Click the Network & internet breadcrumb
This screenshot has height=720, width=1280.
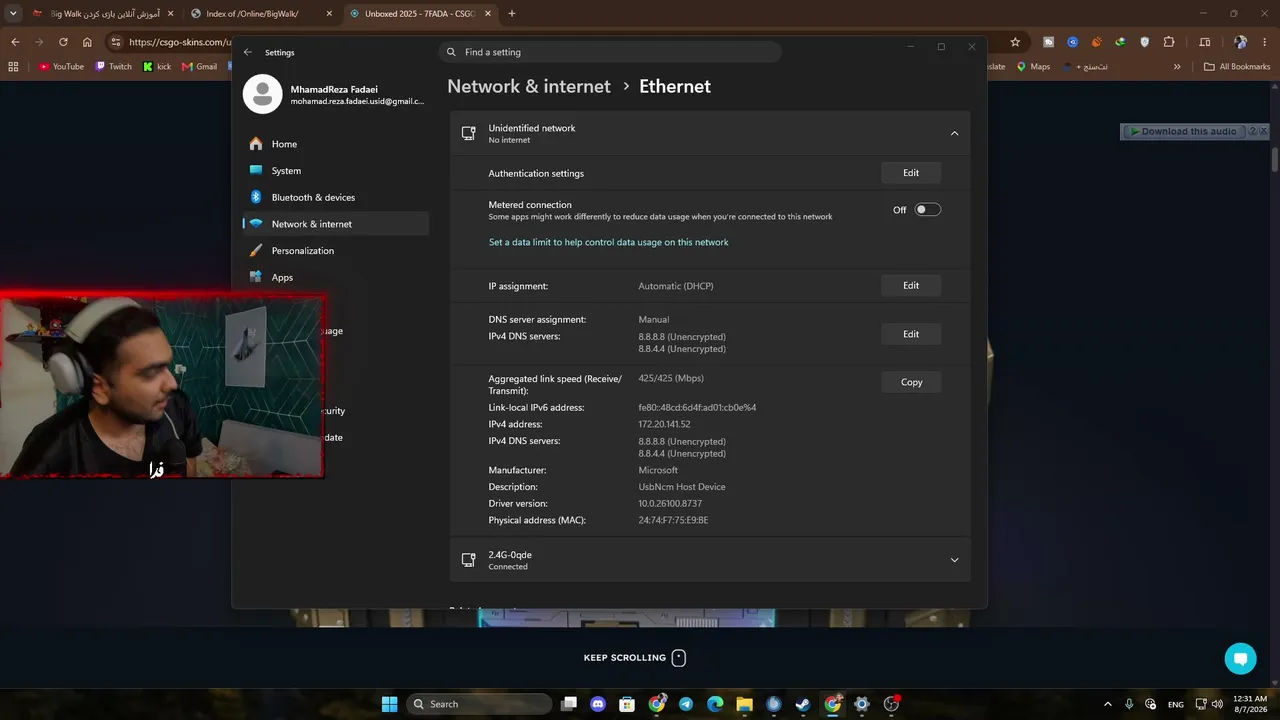(529, 86)
